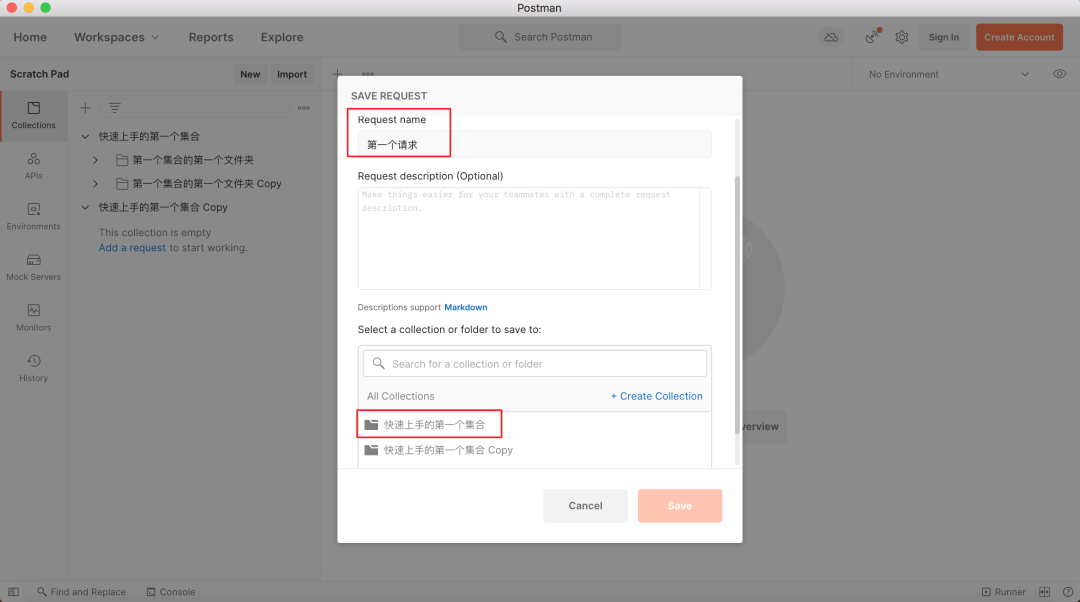Image resolution: width=1080 pixels, height=602 pixels.
Task: Open the Runner from status bar
Action: (1004, 592)
